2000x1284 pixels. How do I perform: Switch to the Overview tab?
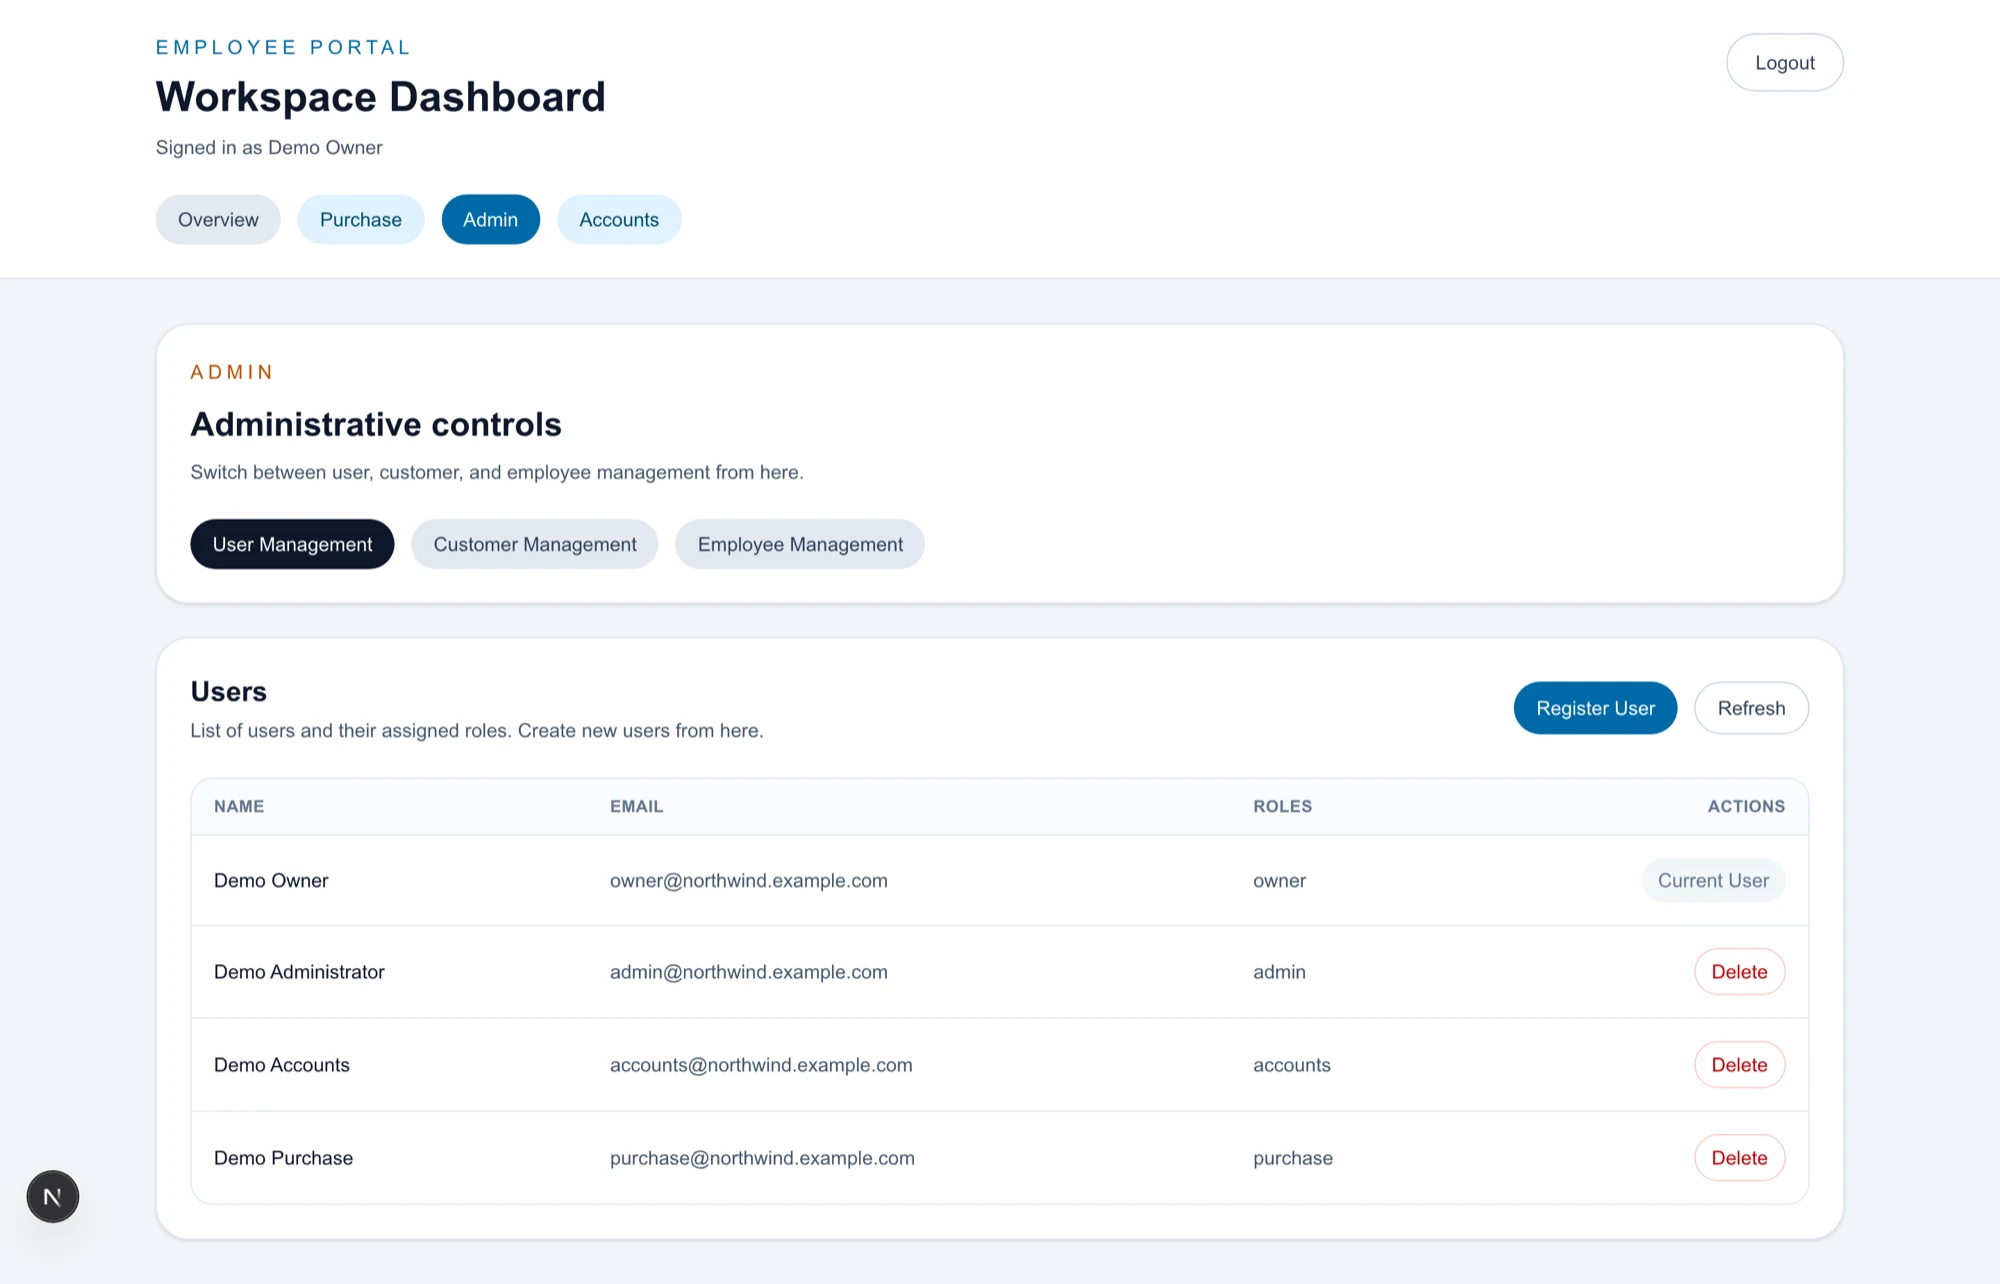(218, 220)
